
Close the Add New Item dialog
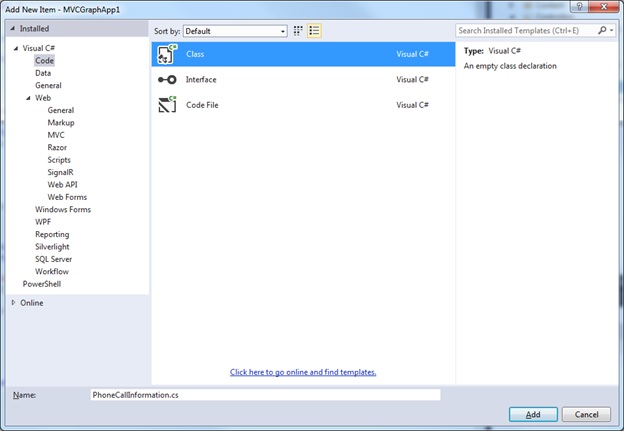[x=603, y=7]
